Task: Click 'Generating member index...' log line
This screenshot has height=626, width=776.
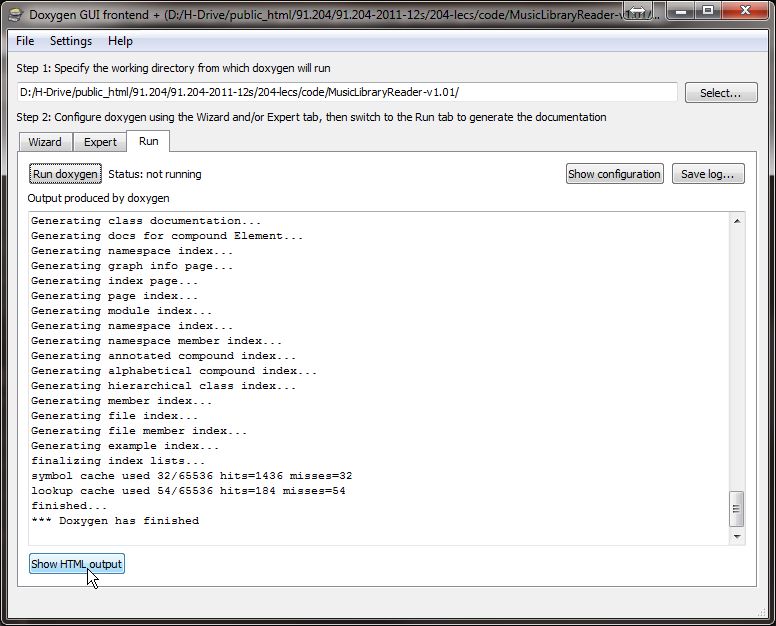Action: click(x=121, y=401)
